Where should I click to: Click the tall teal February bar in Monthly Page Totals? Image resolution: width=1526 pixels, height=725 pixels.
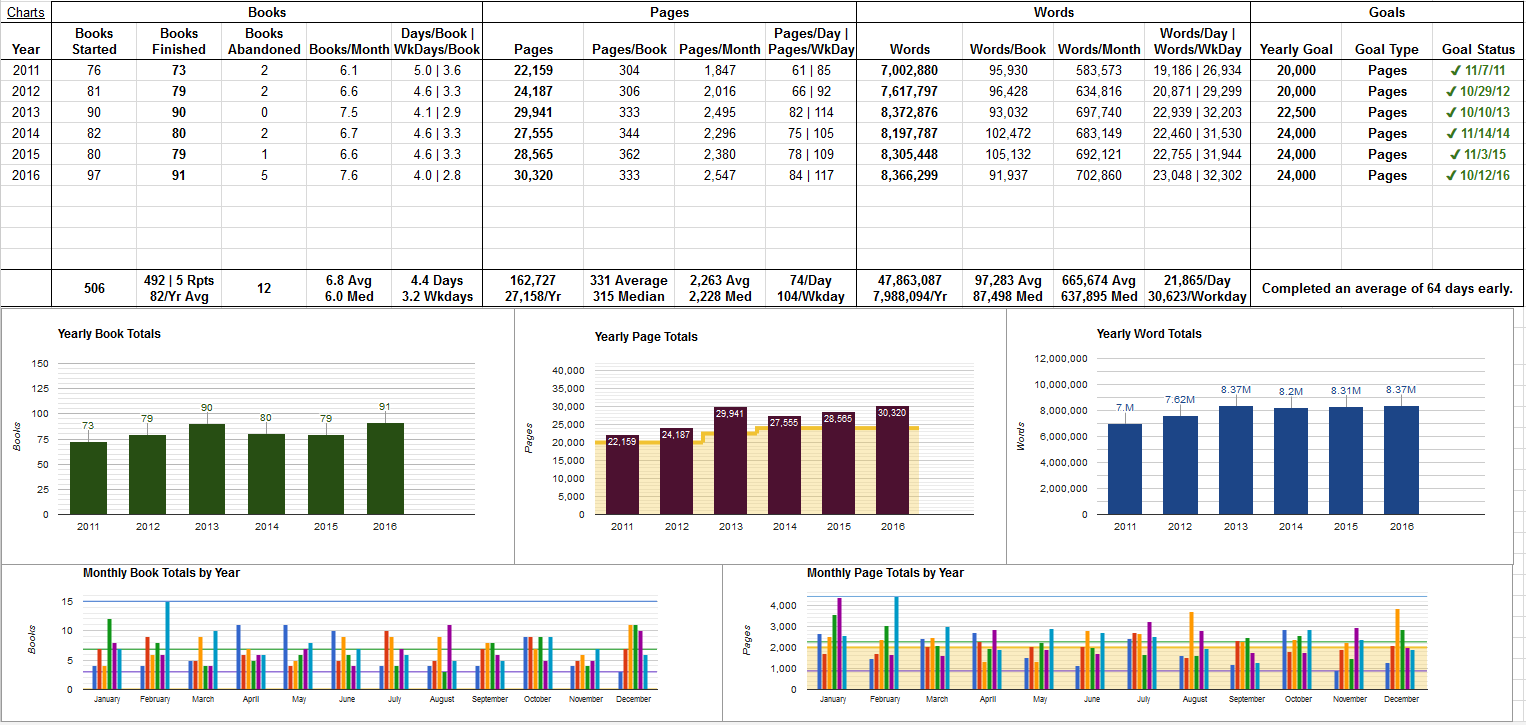(x=896, y=643)
